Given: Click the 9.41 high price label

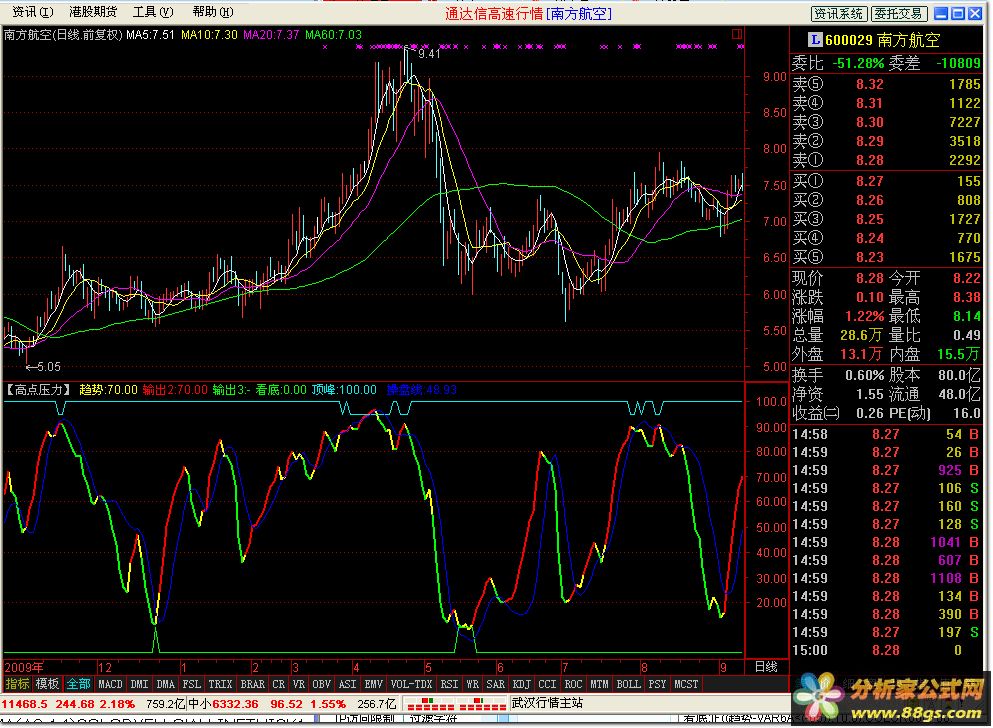Looking at the screenshot, I should (x=429, y=54).
